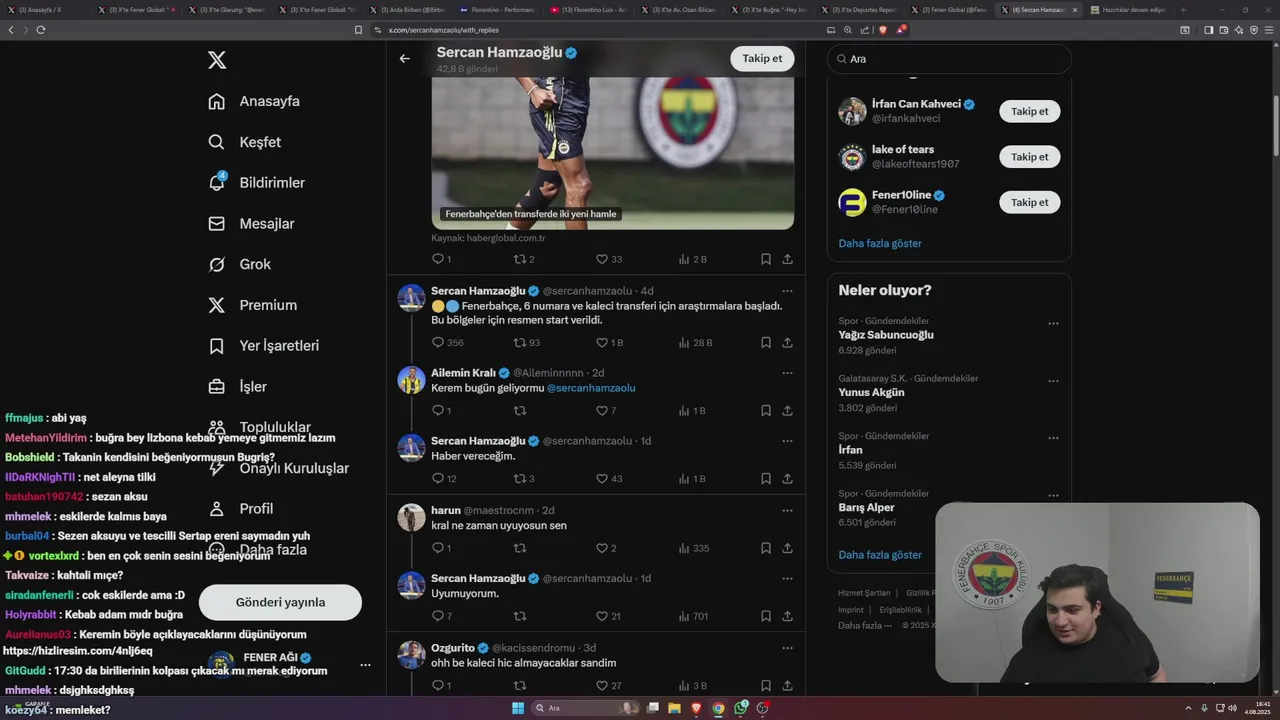Screen dimensions: 1280x720
Task: Reload the page with the browser refresh icon
Action: [x=41, y=30]
